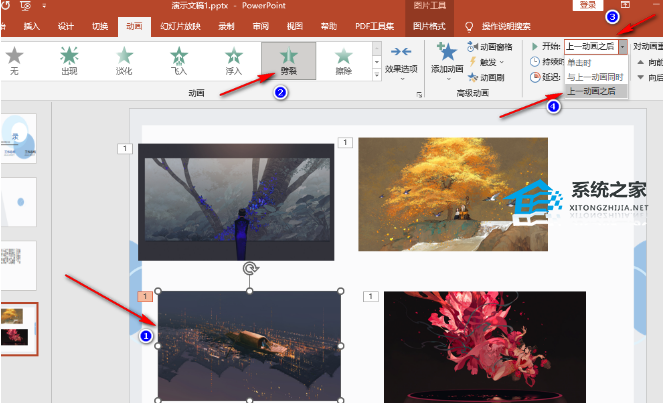Click animation tag 1 beside golden tree picture
The width and height of the screenshot is (664, 403).
345,142
